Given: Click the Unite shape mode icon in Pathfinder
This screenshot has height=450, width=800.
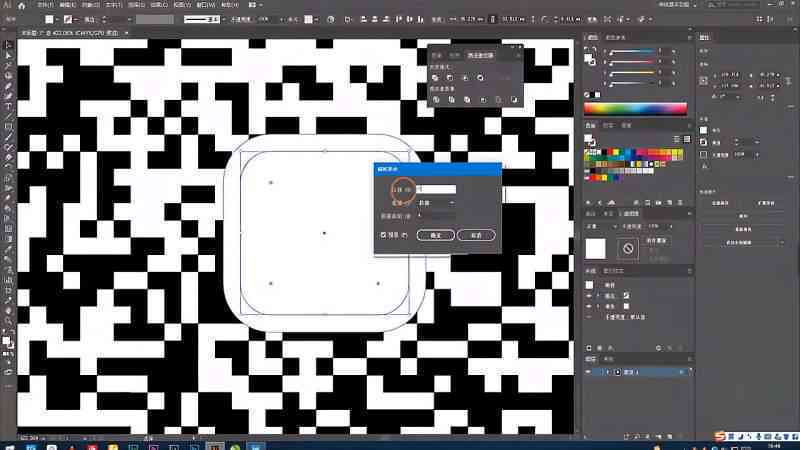Looking at the screenshot, I should [435, 78].
